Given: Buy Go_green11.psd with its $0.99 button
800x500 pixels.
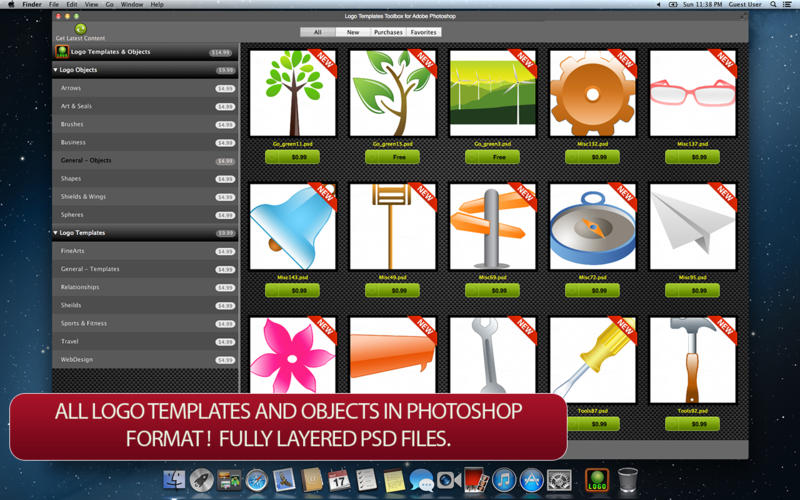Looking at the screenshot, I should (292, 157).
